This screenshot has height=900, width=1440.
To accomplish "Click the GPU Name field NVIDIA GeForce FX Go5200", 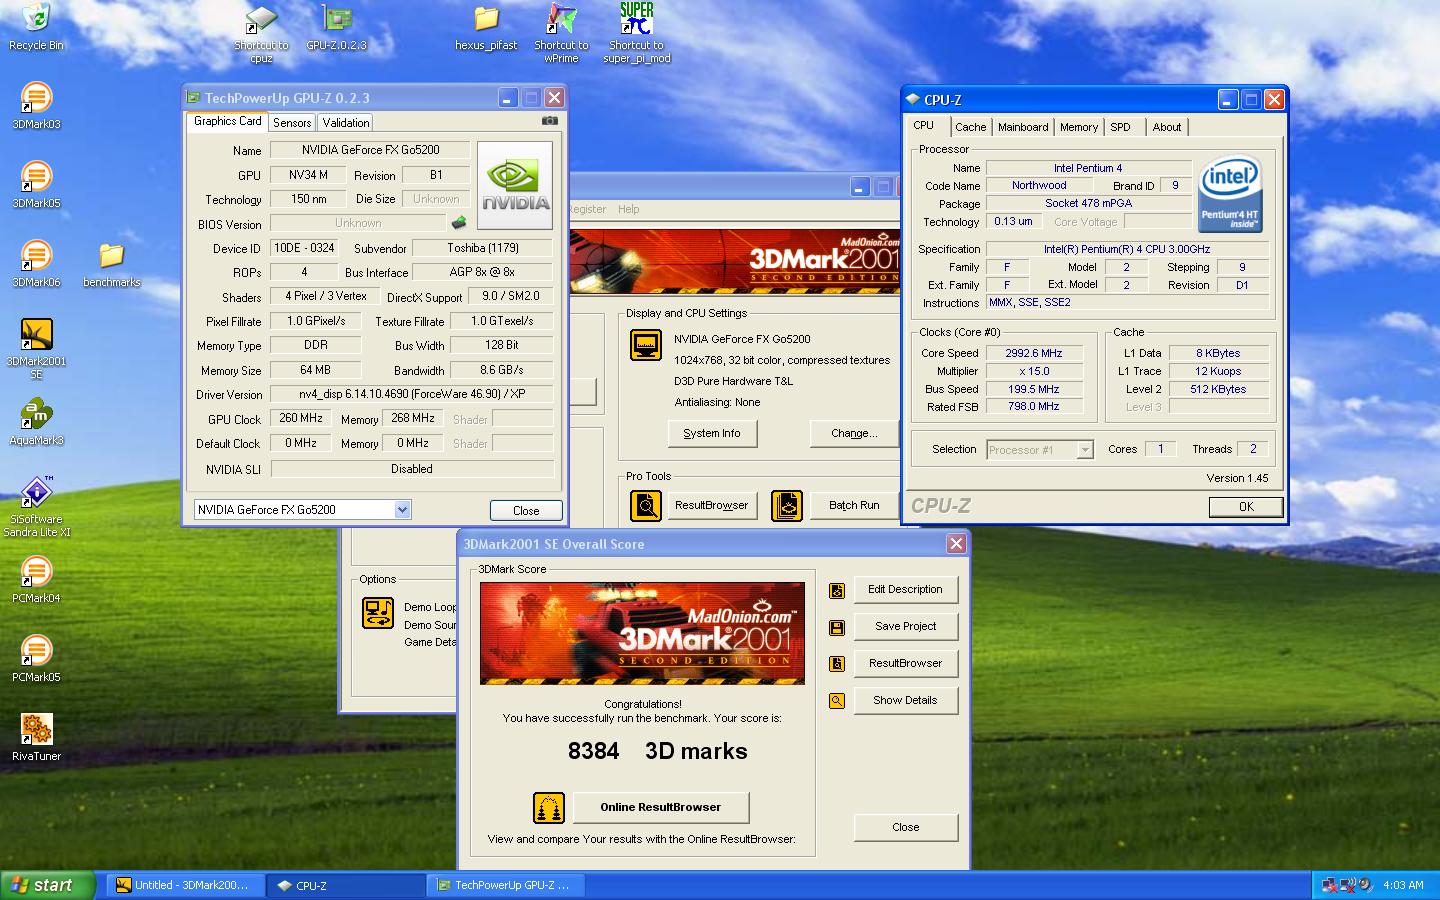I will coord(370,149).
